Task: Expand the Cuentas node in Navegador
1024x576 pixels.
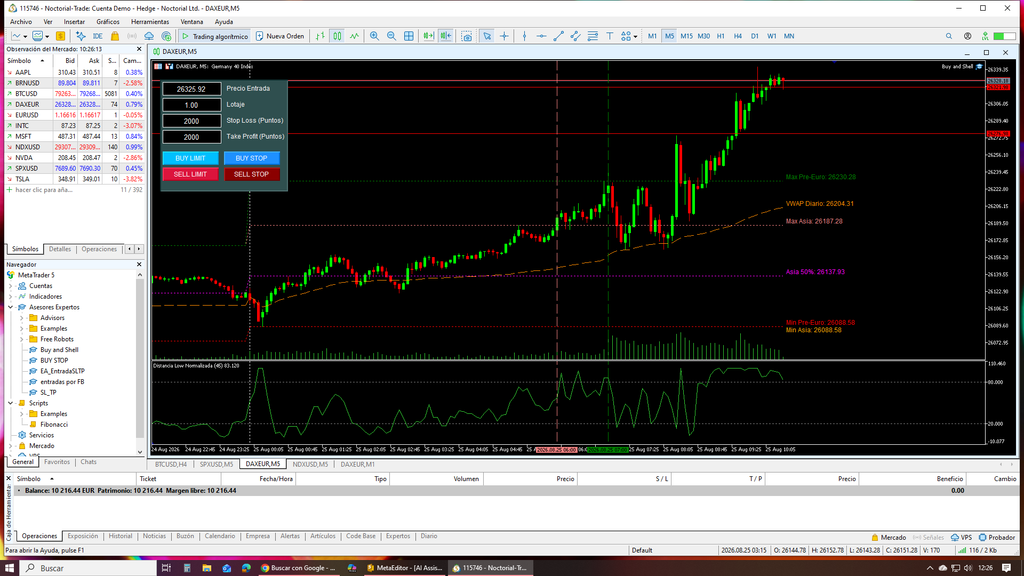Action: pos(10,286)
